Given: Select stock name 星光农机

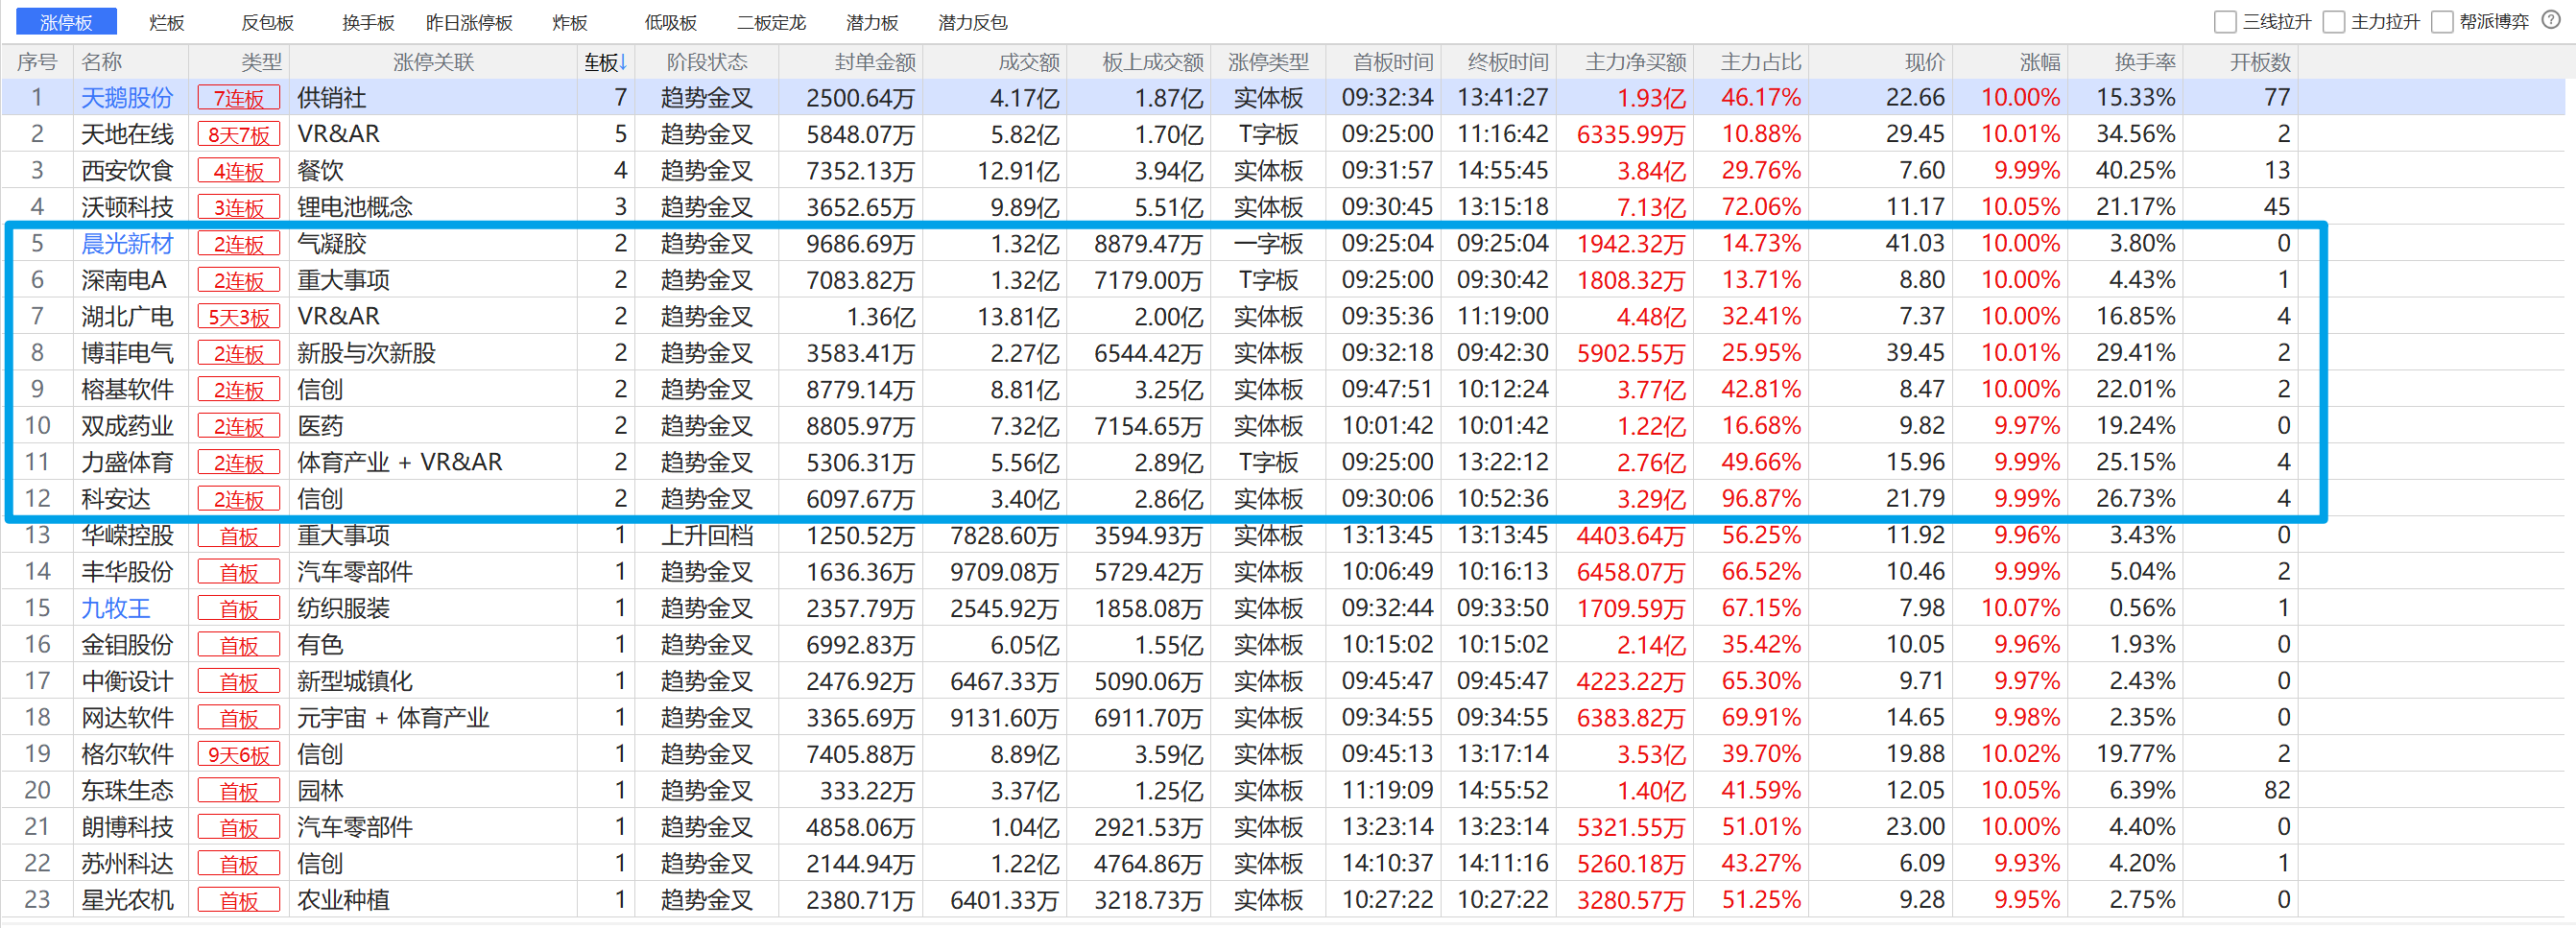Looking at the screenshot, I should click(x=127, y=901).
